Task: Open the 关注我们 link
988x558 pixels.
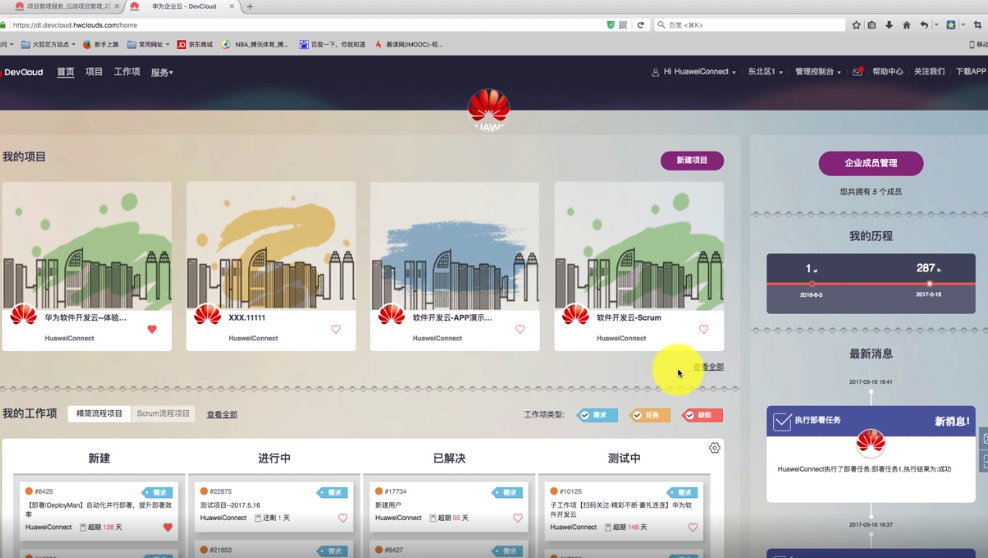Action: 929,72
